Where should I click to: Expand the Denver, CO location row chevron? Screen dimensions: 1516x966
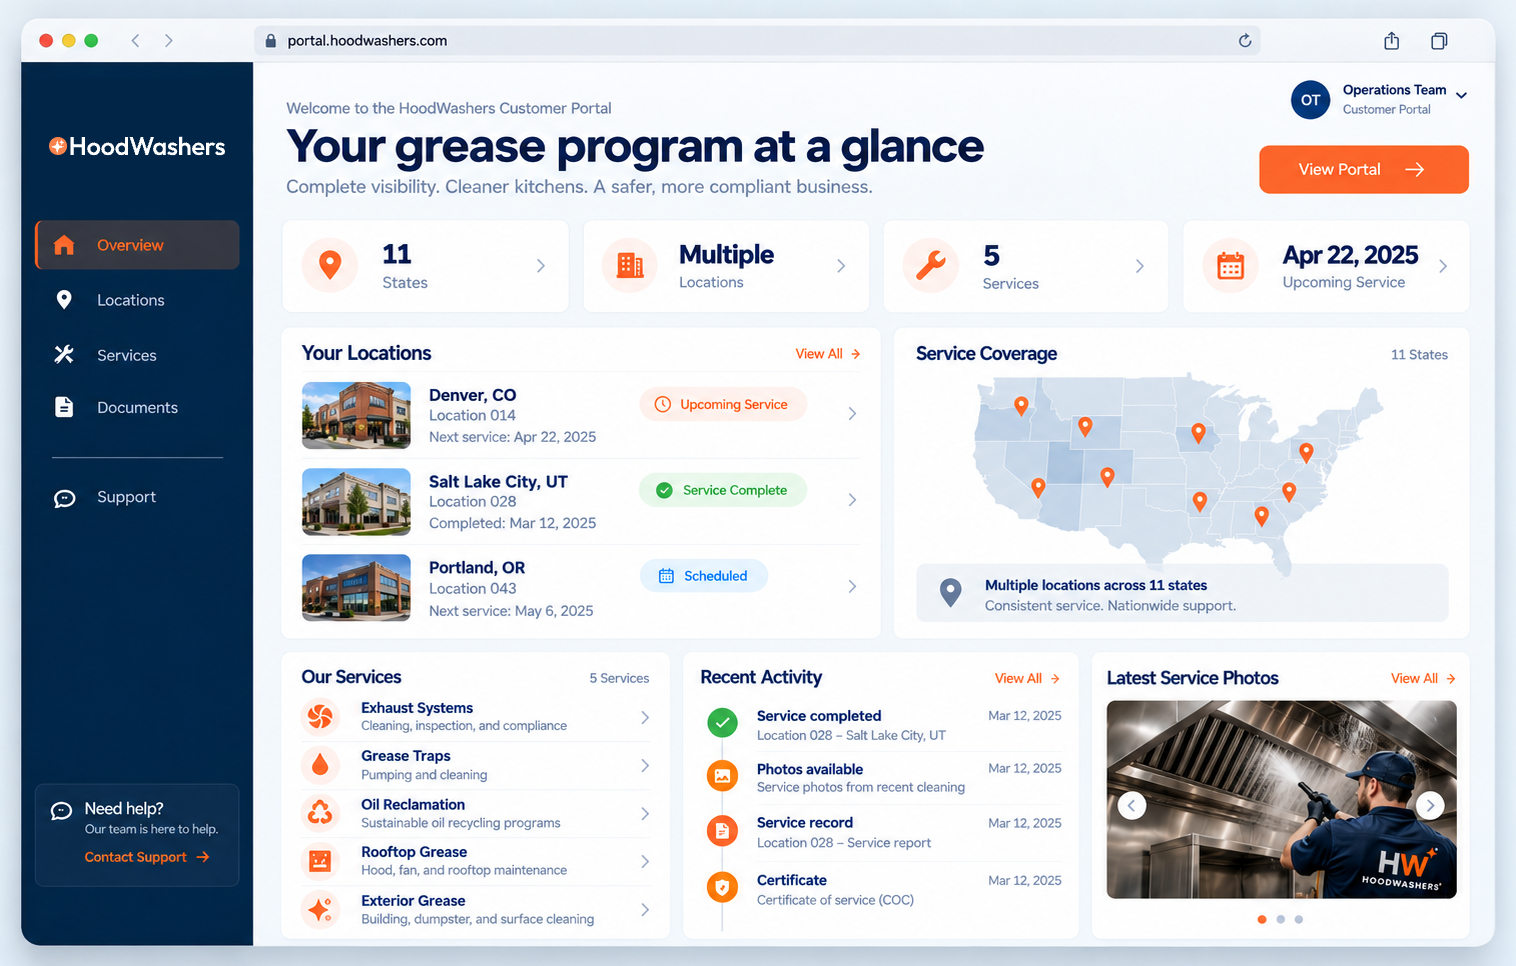[x=852, y=414]
